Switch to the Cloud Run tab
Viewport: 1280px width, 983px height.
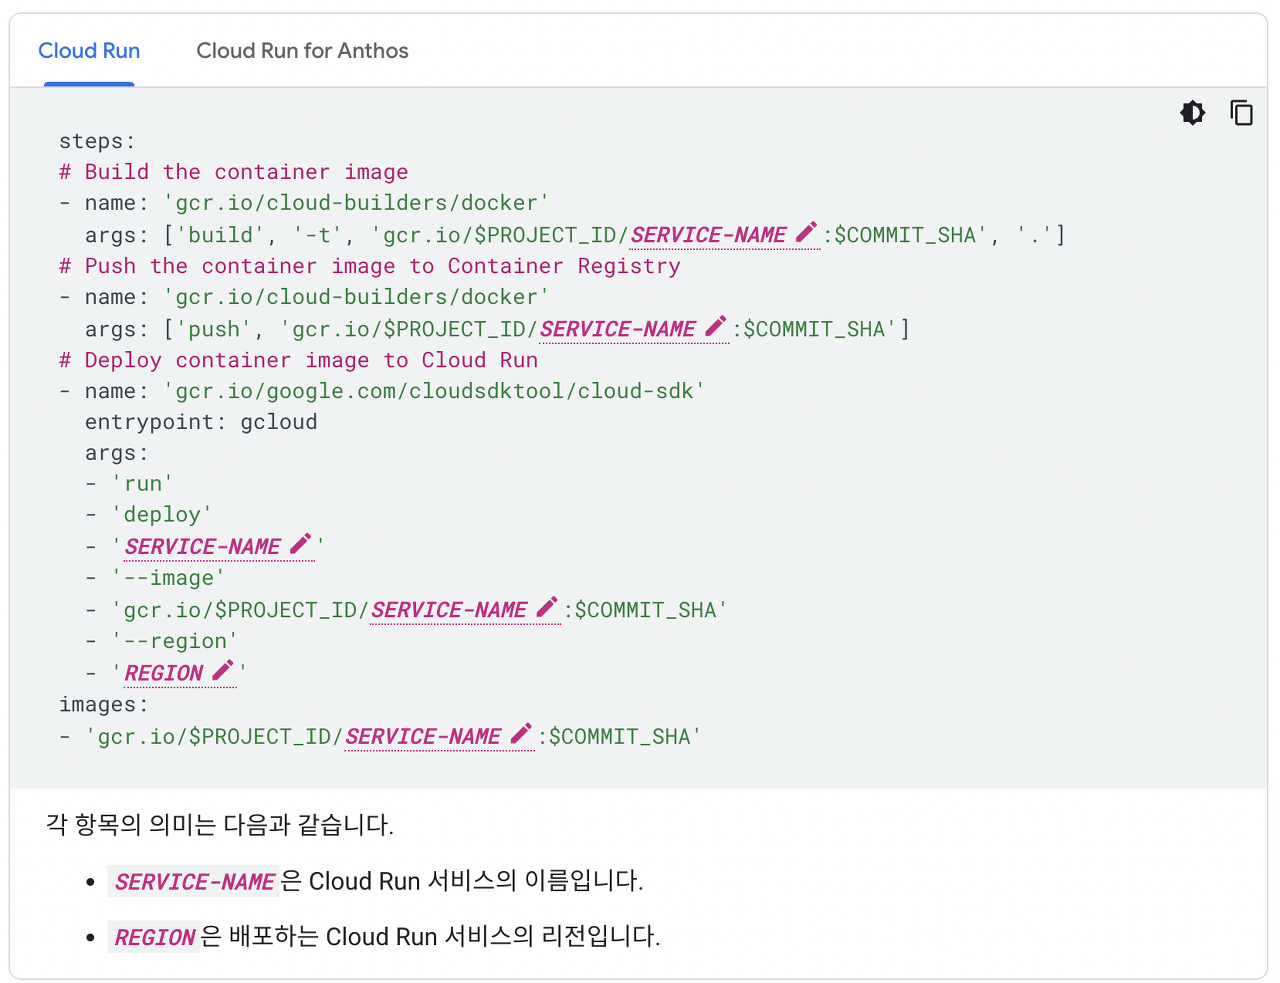[89, 51]
